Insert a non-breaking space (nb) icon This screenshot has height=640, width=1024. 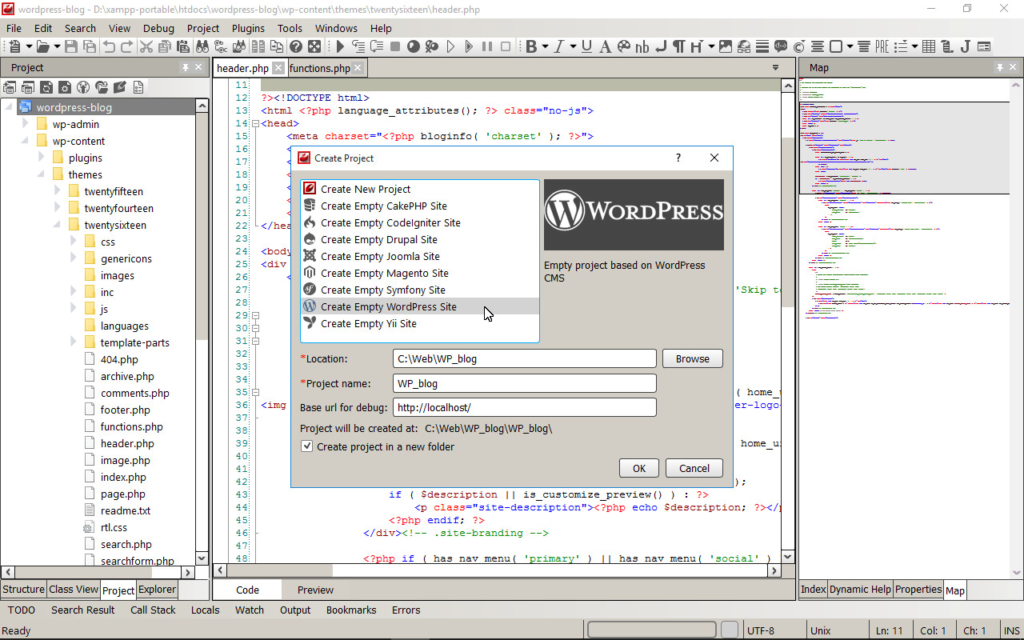click(x=642, y=46)
